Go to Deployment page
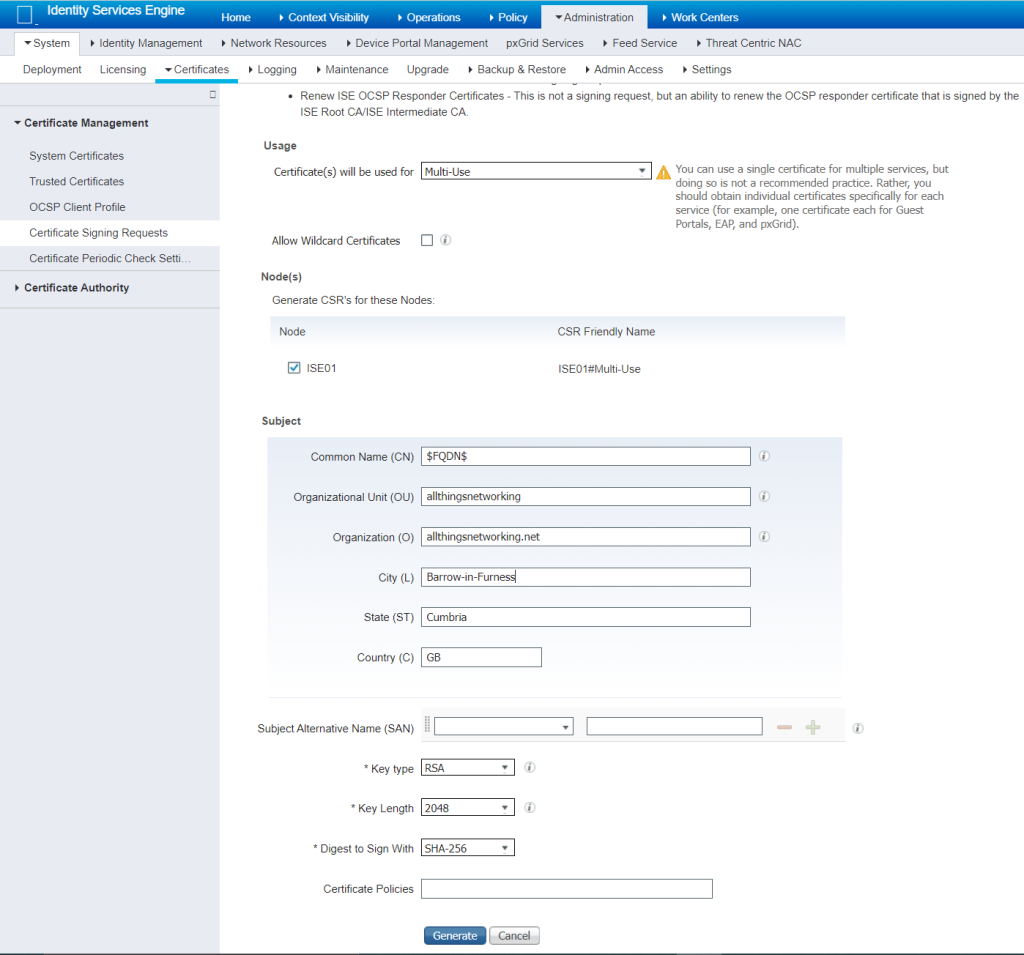Screen dimensions: 1024x955 click(52, 69)
